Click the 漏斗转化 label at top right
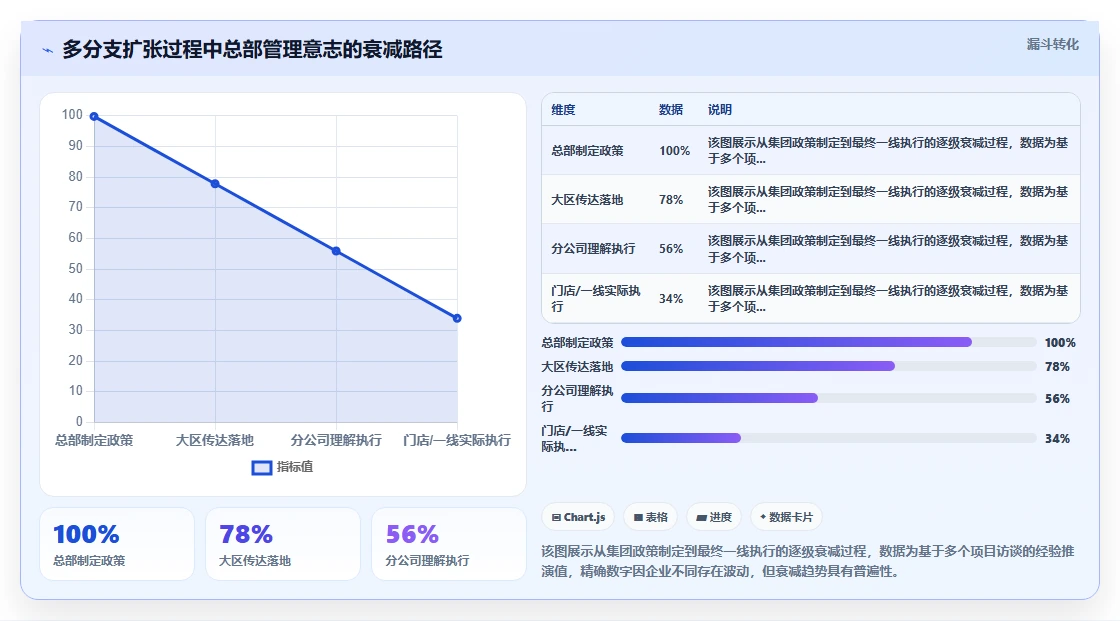The width and height of the screenshot is (1120, 621). tap(1052, 44)
